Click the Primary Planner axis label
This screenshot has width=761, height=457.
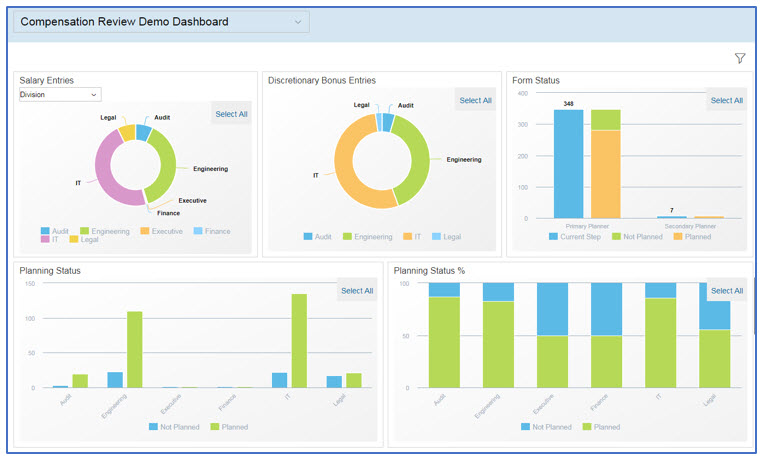[587, 226]
